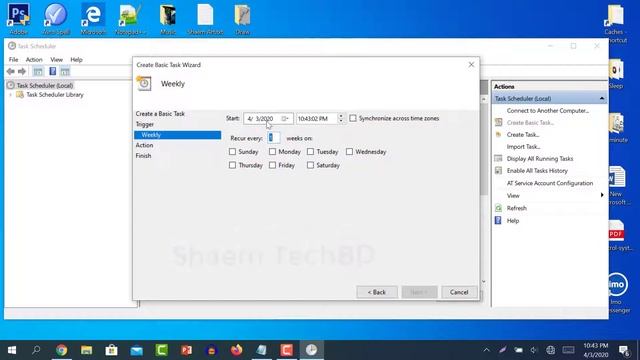
Task: Click the imo messenger desktop icon
Action: coord(617,284)
